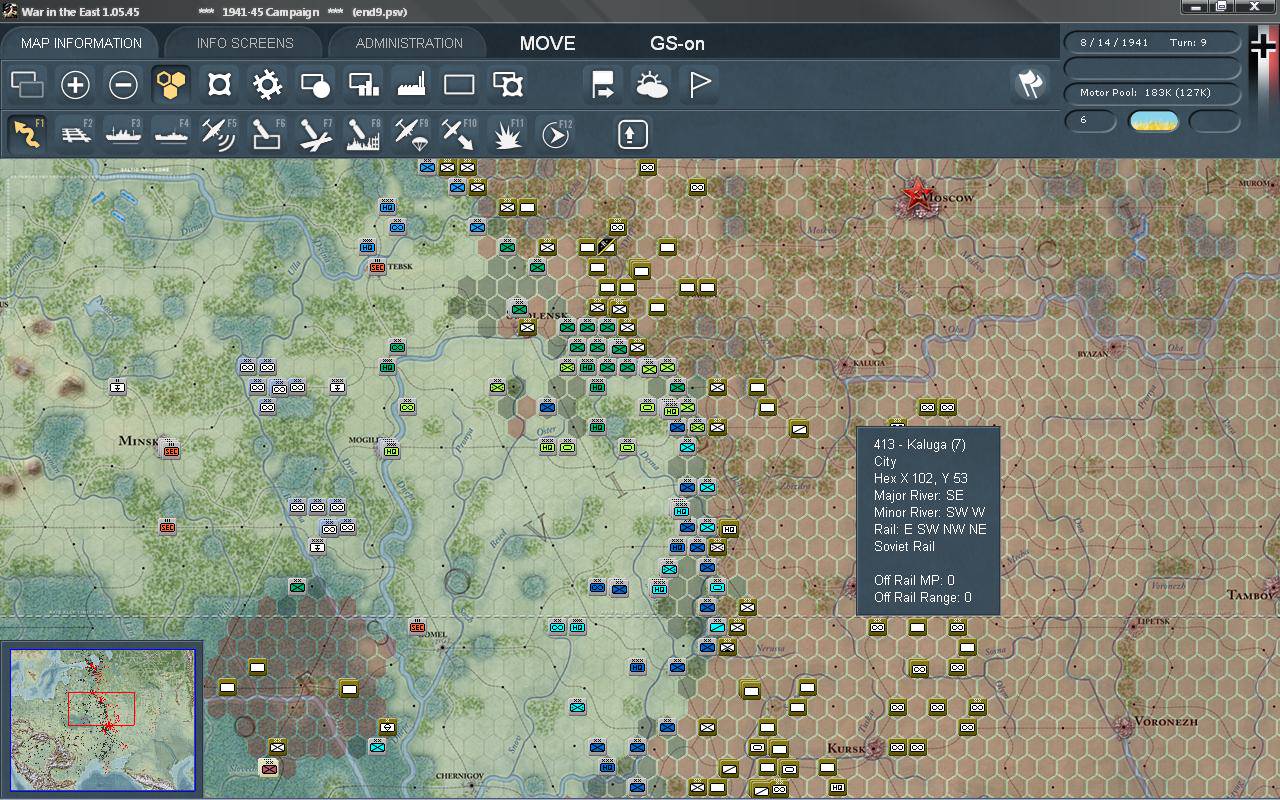
Task: Select the F4 amphibious ship icon
Action: [x=171, y=134]
